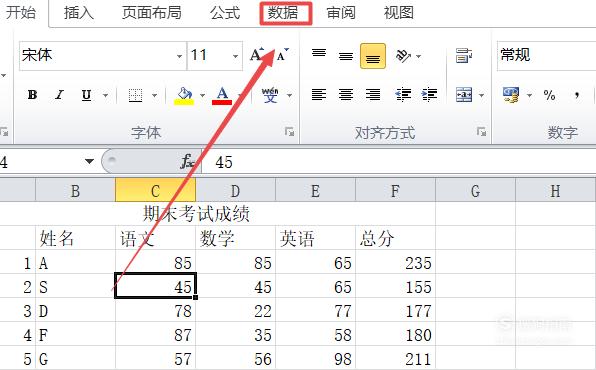Select cell with value 78
The height and width of the screenshot is (370, 596).
[155, 311]
